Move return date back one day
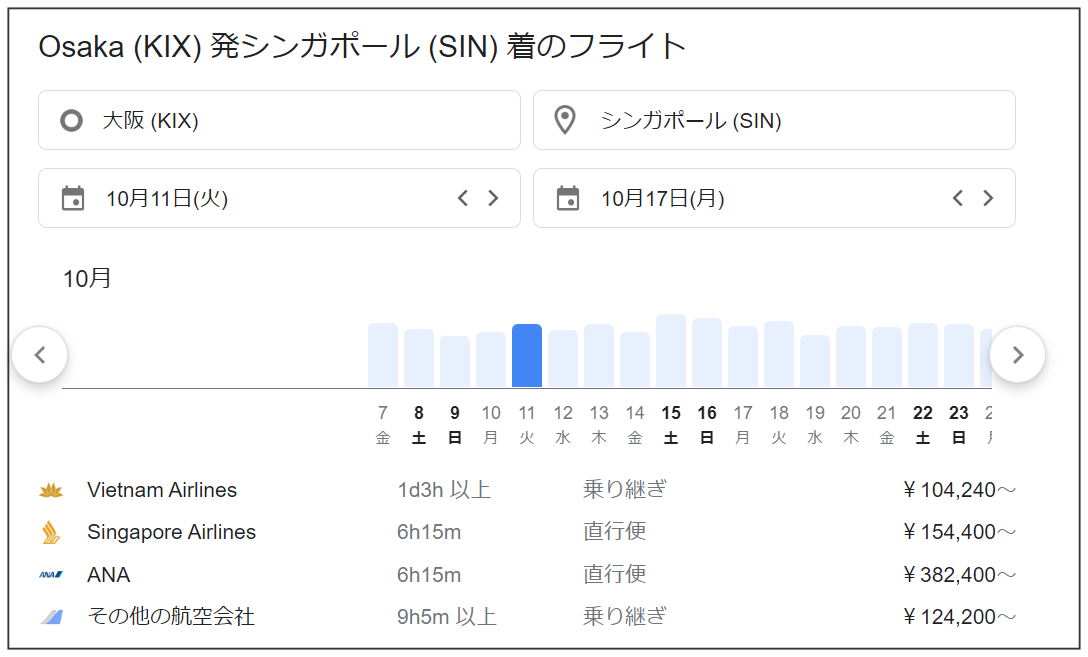 [x=957, y=198]
